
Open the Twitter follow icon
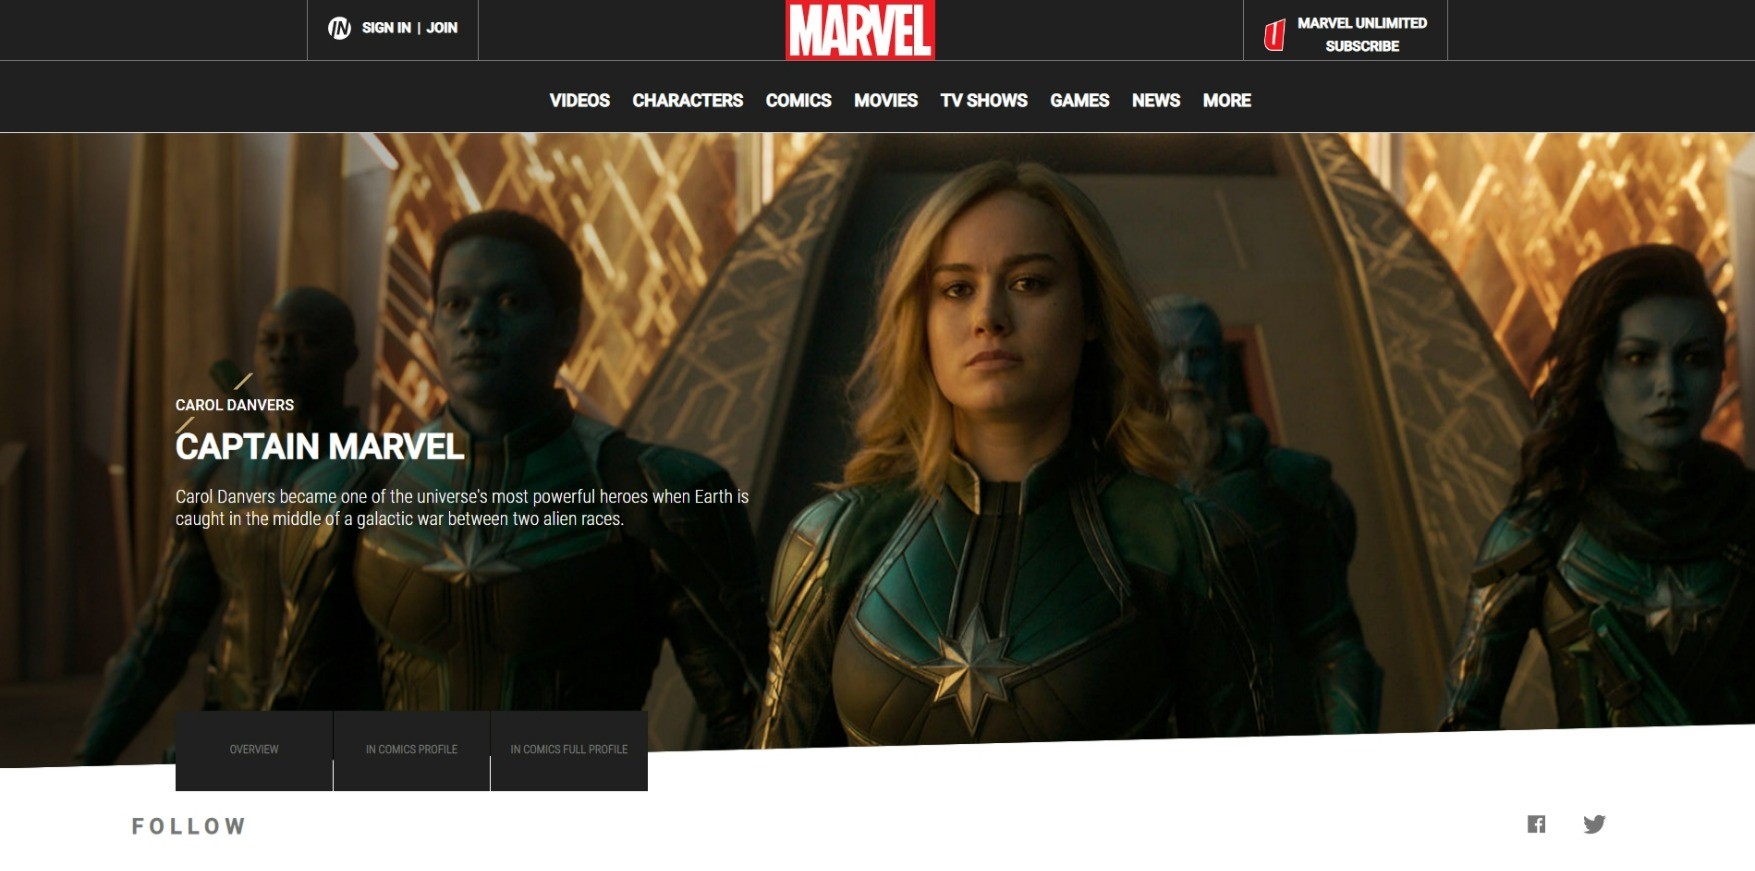(x=1594, y=824)
